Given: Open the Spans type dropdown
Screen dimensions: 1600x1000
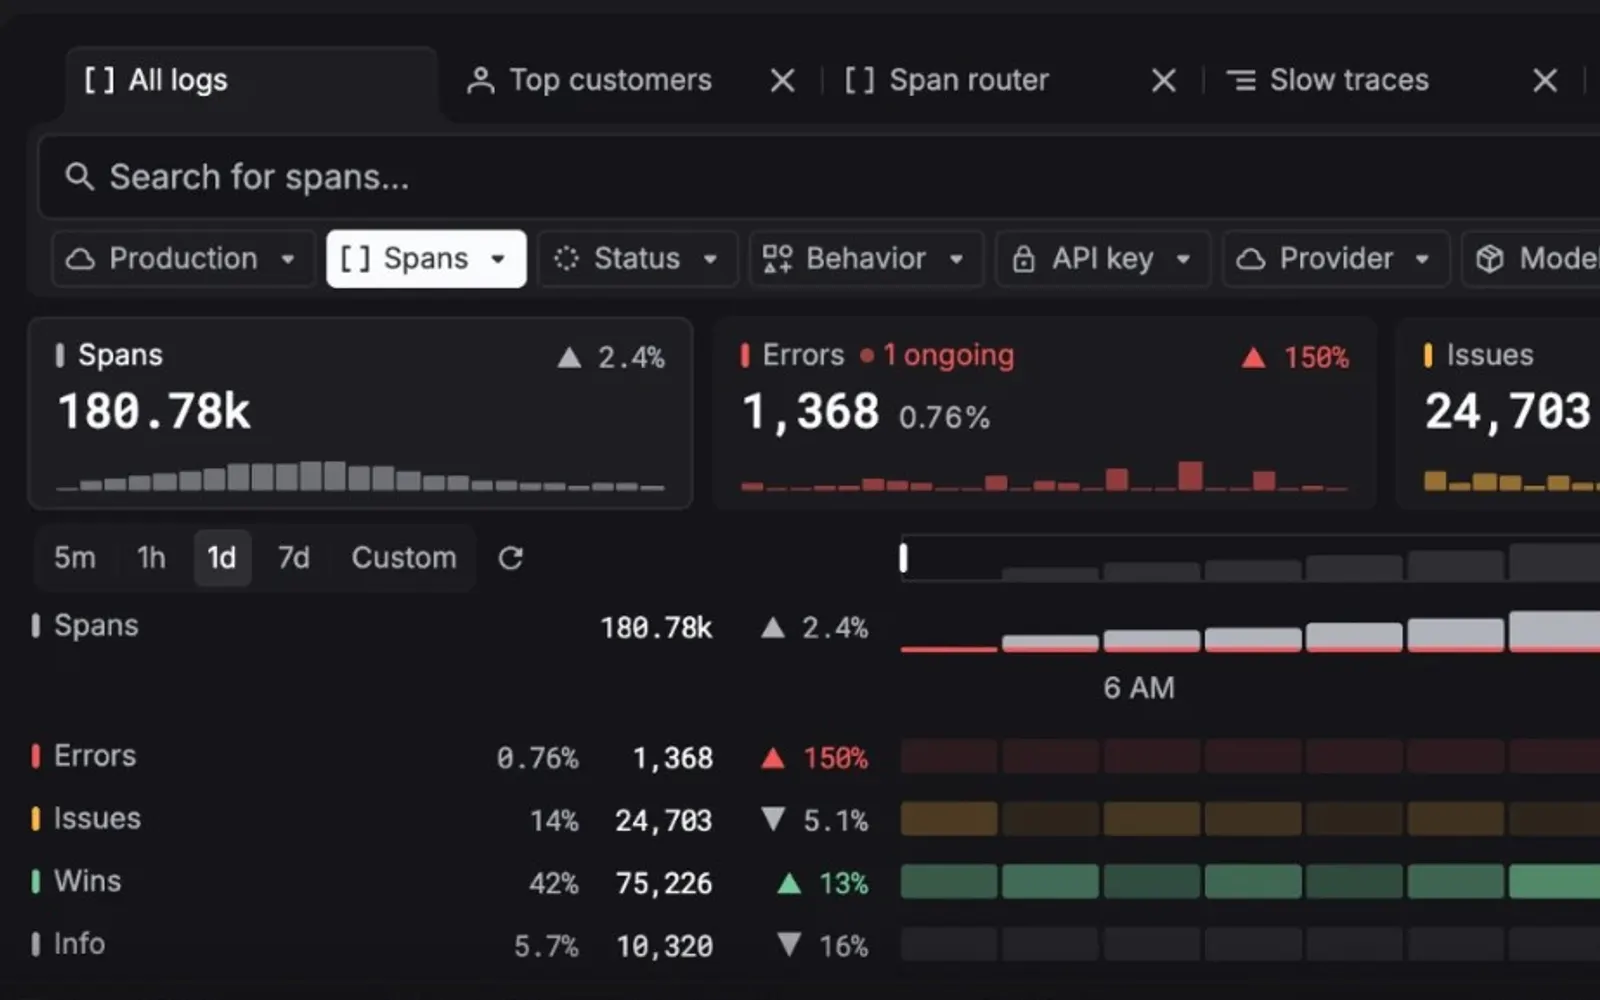Looking at the screenshot, I should pyautogui.click(x=426, y=259).
